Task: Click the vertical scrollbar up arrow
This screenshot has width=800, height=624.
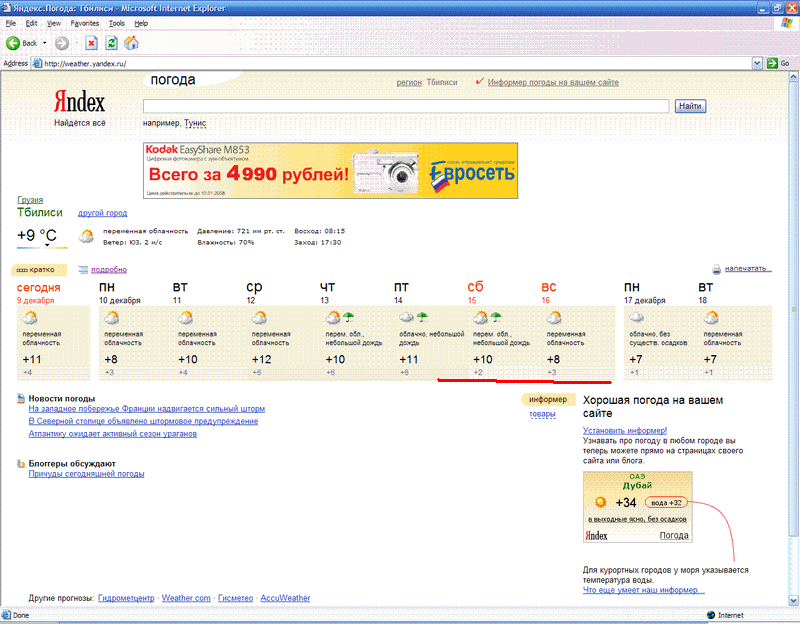Action: coord(793,77)
